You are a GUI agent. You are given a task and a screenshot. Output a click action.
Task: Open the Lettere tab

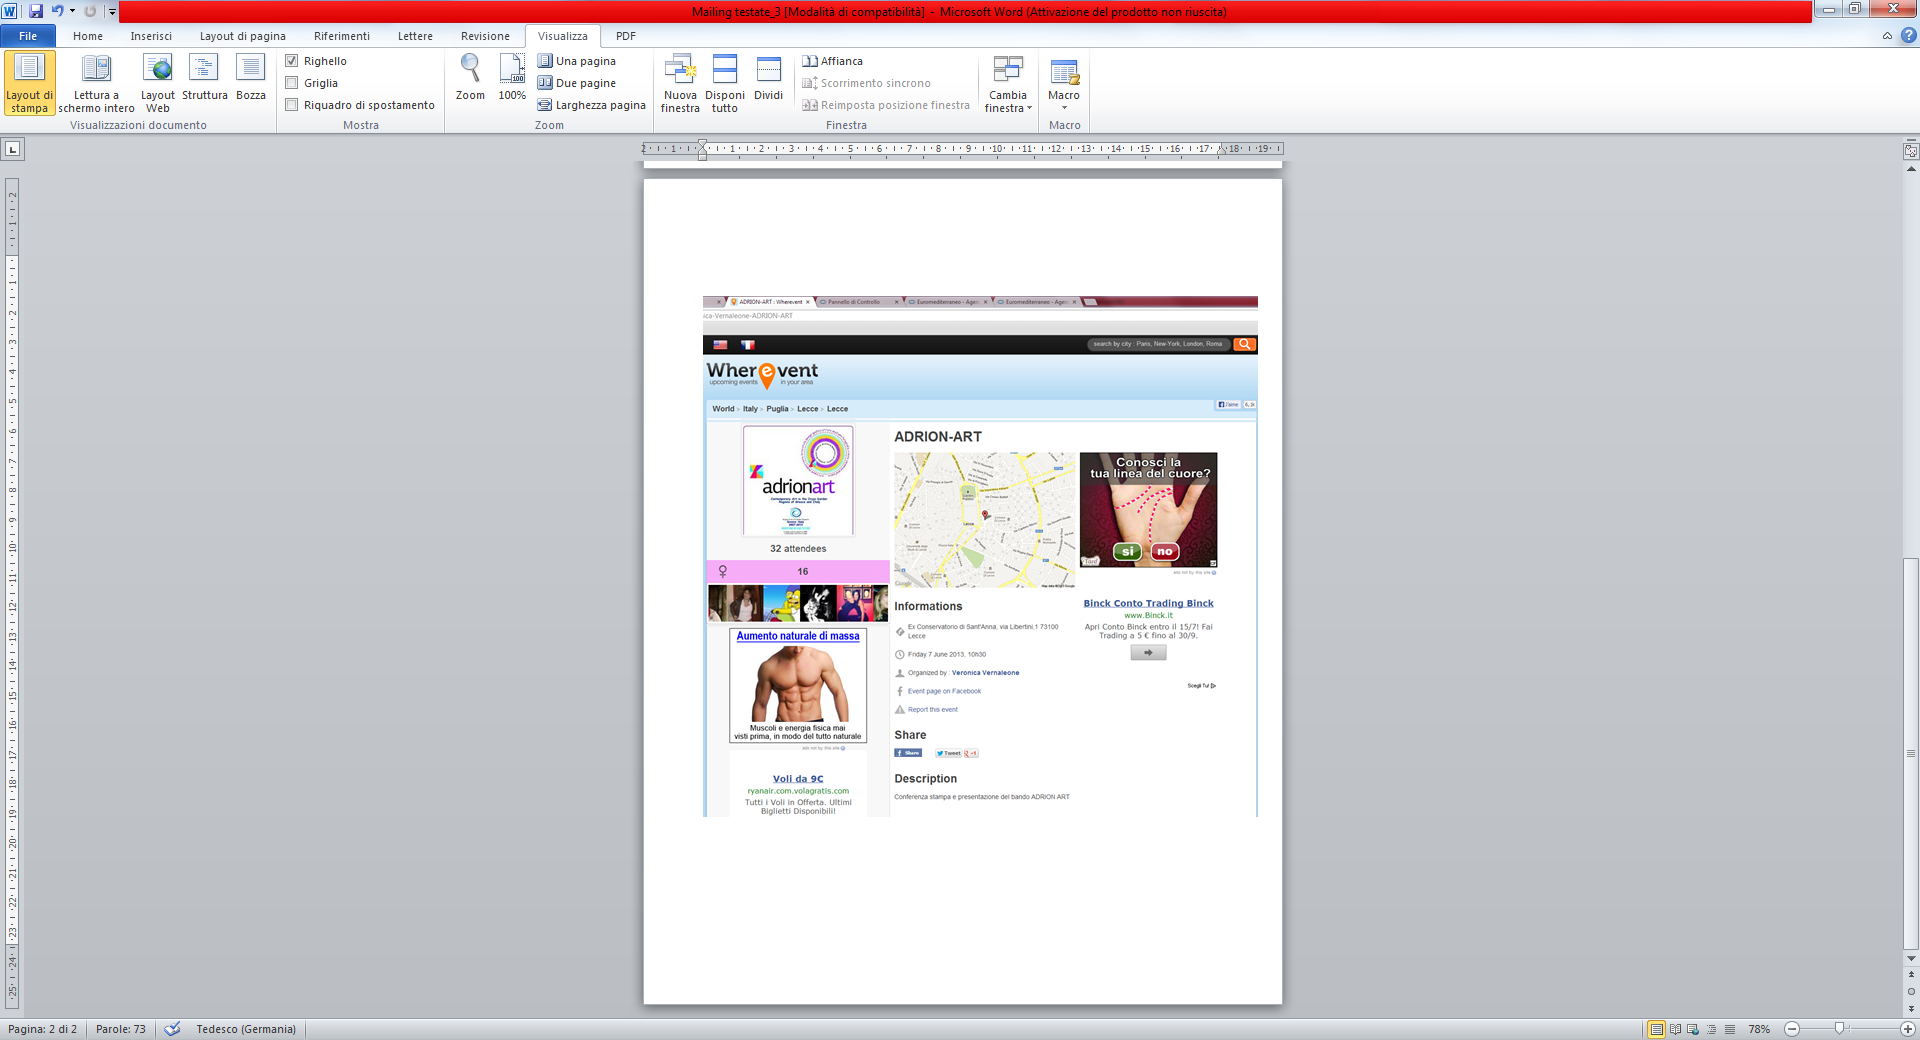click(415, 36)
